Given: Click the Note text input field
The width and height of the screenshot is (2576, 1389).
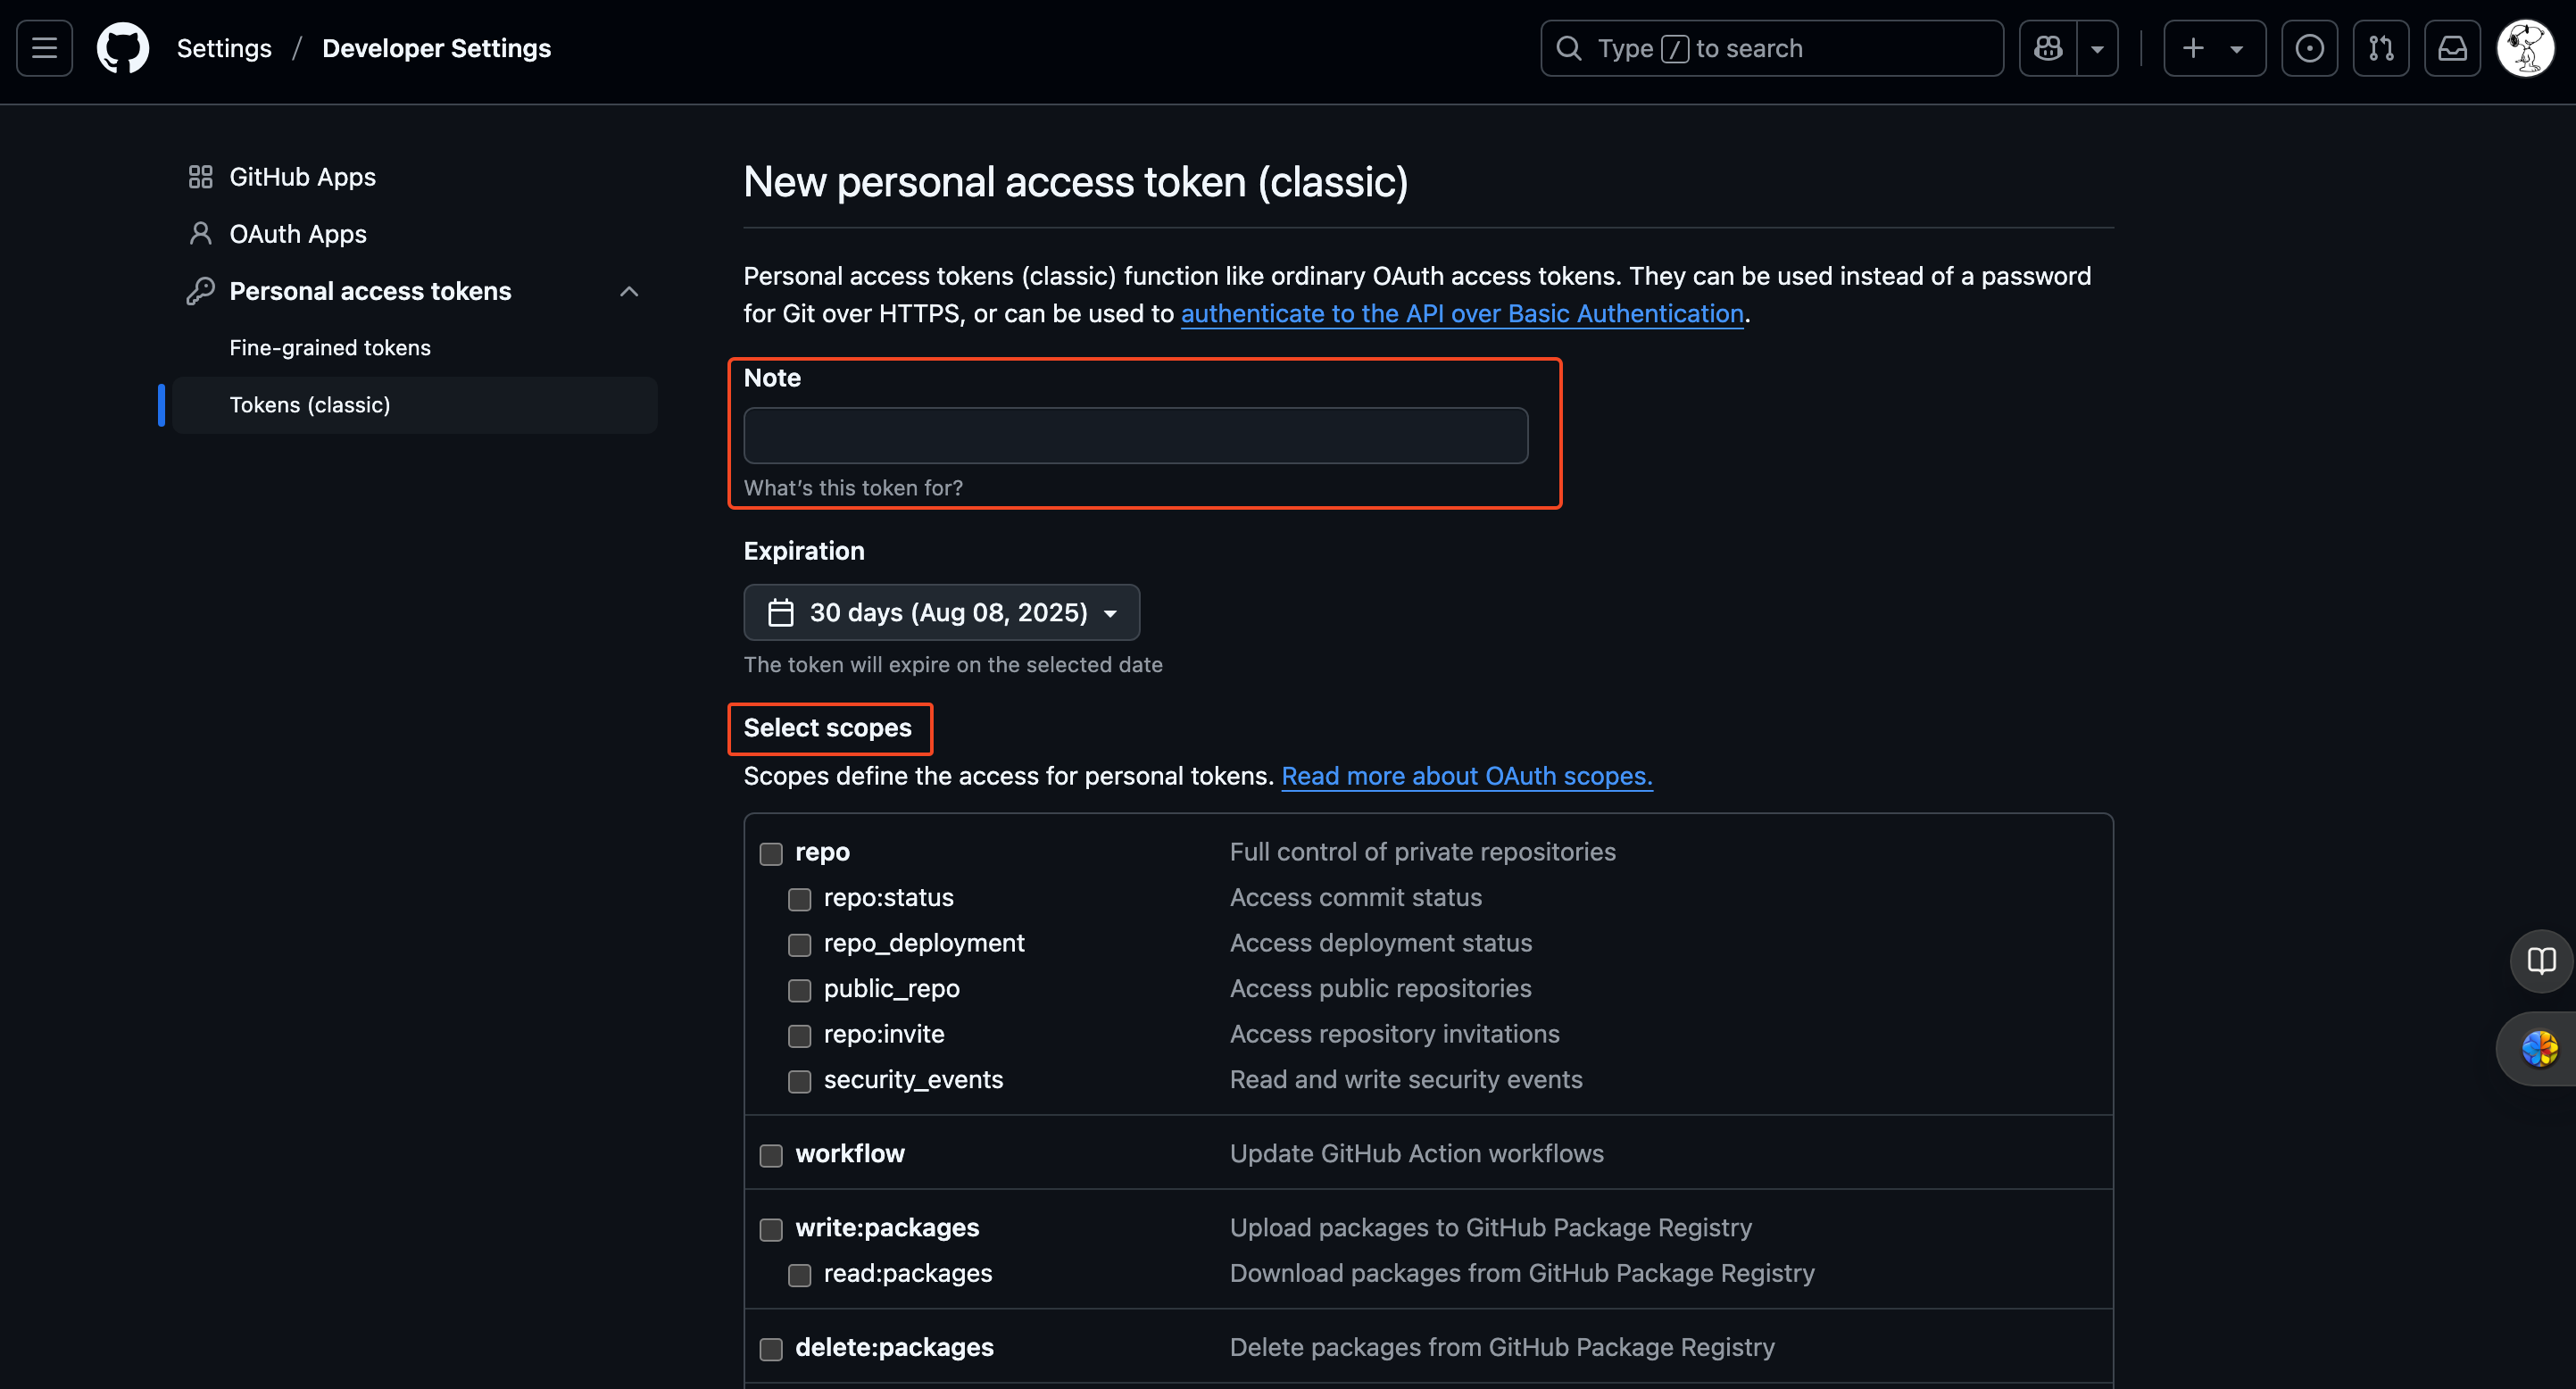Looking at the screenshot, I should [x=1135, y=435].
